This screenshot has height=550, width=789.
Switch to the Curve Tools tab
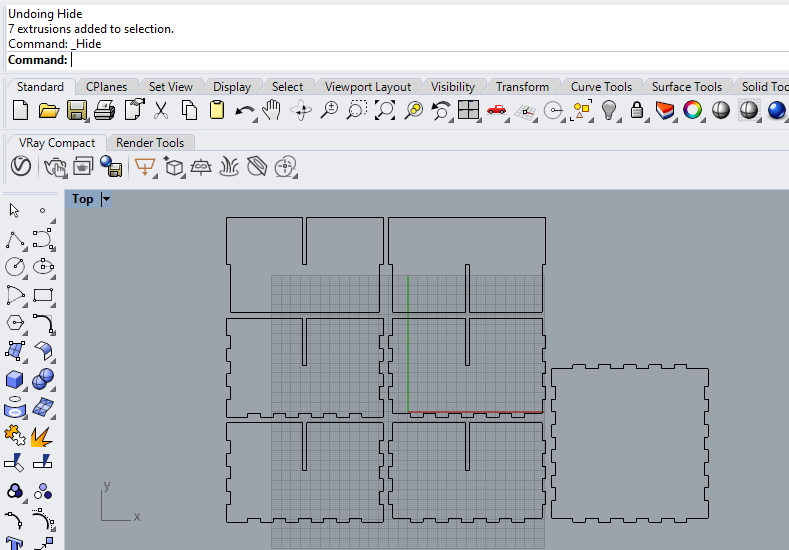pos(601,87)
